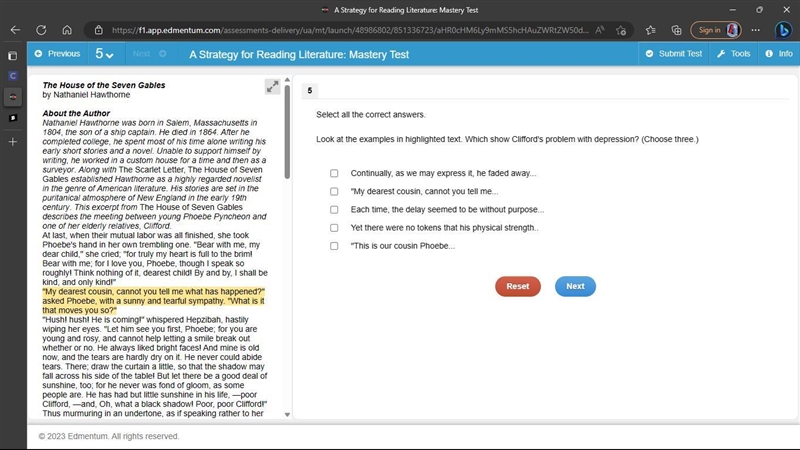
Task: Restore down the browser window
Action: tap(759, 10)
